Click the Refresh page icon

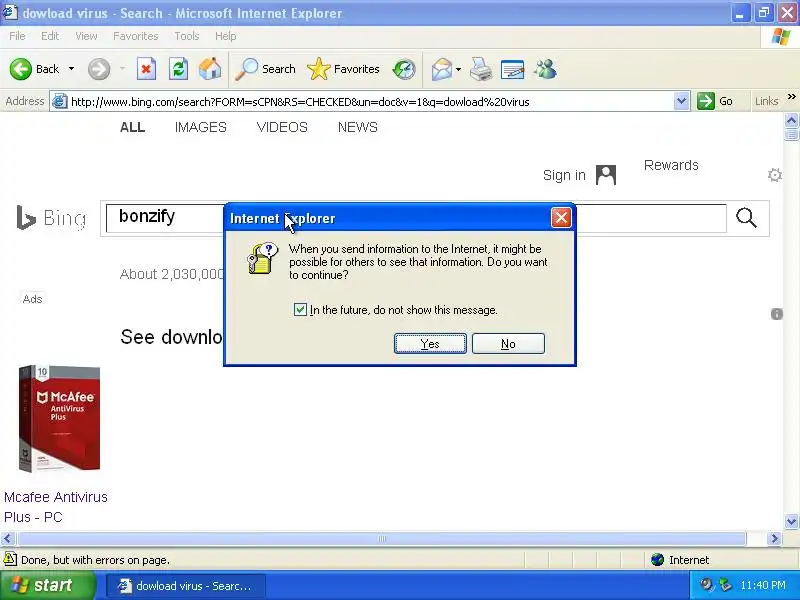coord(179,69)
